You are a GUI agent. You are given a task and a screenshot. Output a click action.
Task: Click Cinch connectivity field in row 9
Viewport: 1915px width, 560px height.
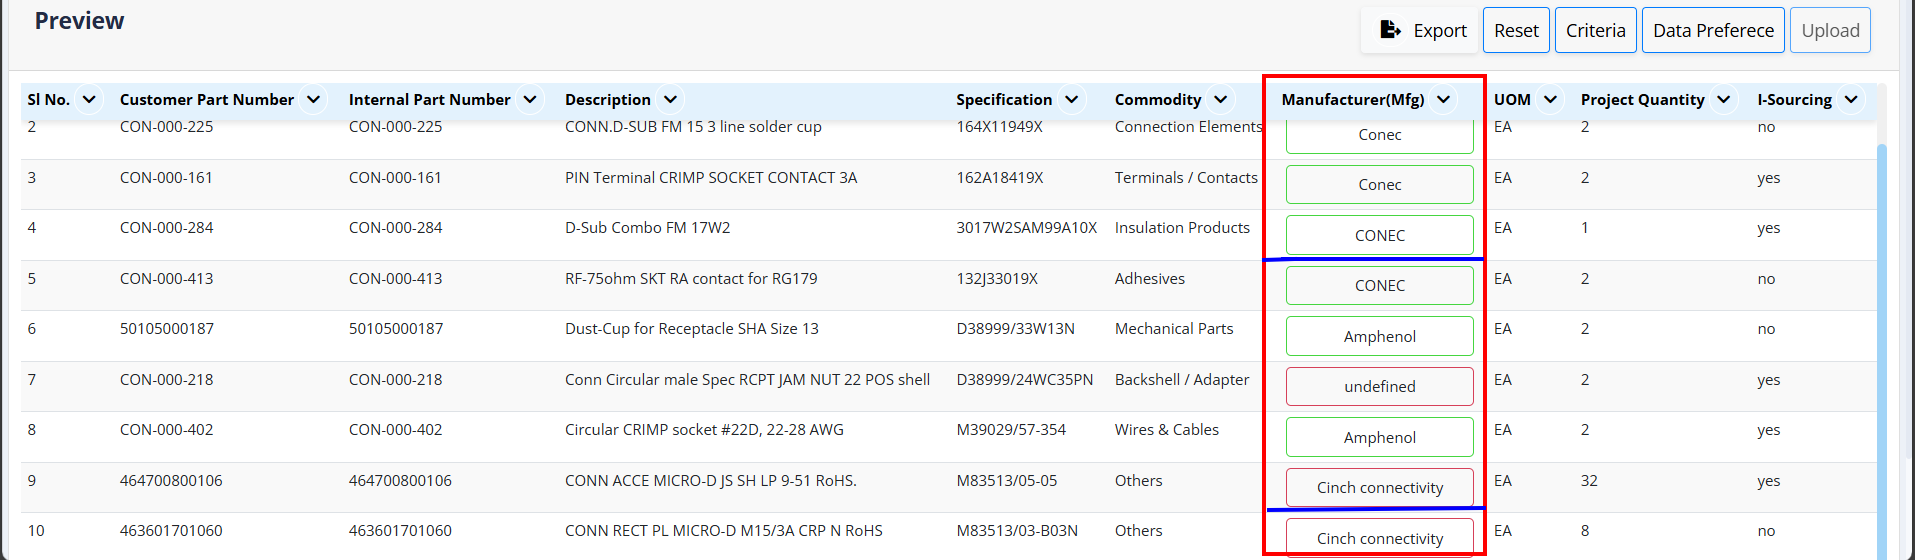tap(1379, 488)
